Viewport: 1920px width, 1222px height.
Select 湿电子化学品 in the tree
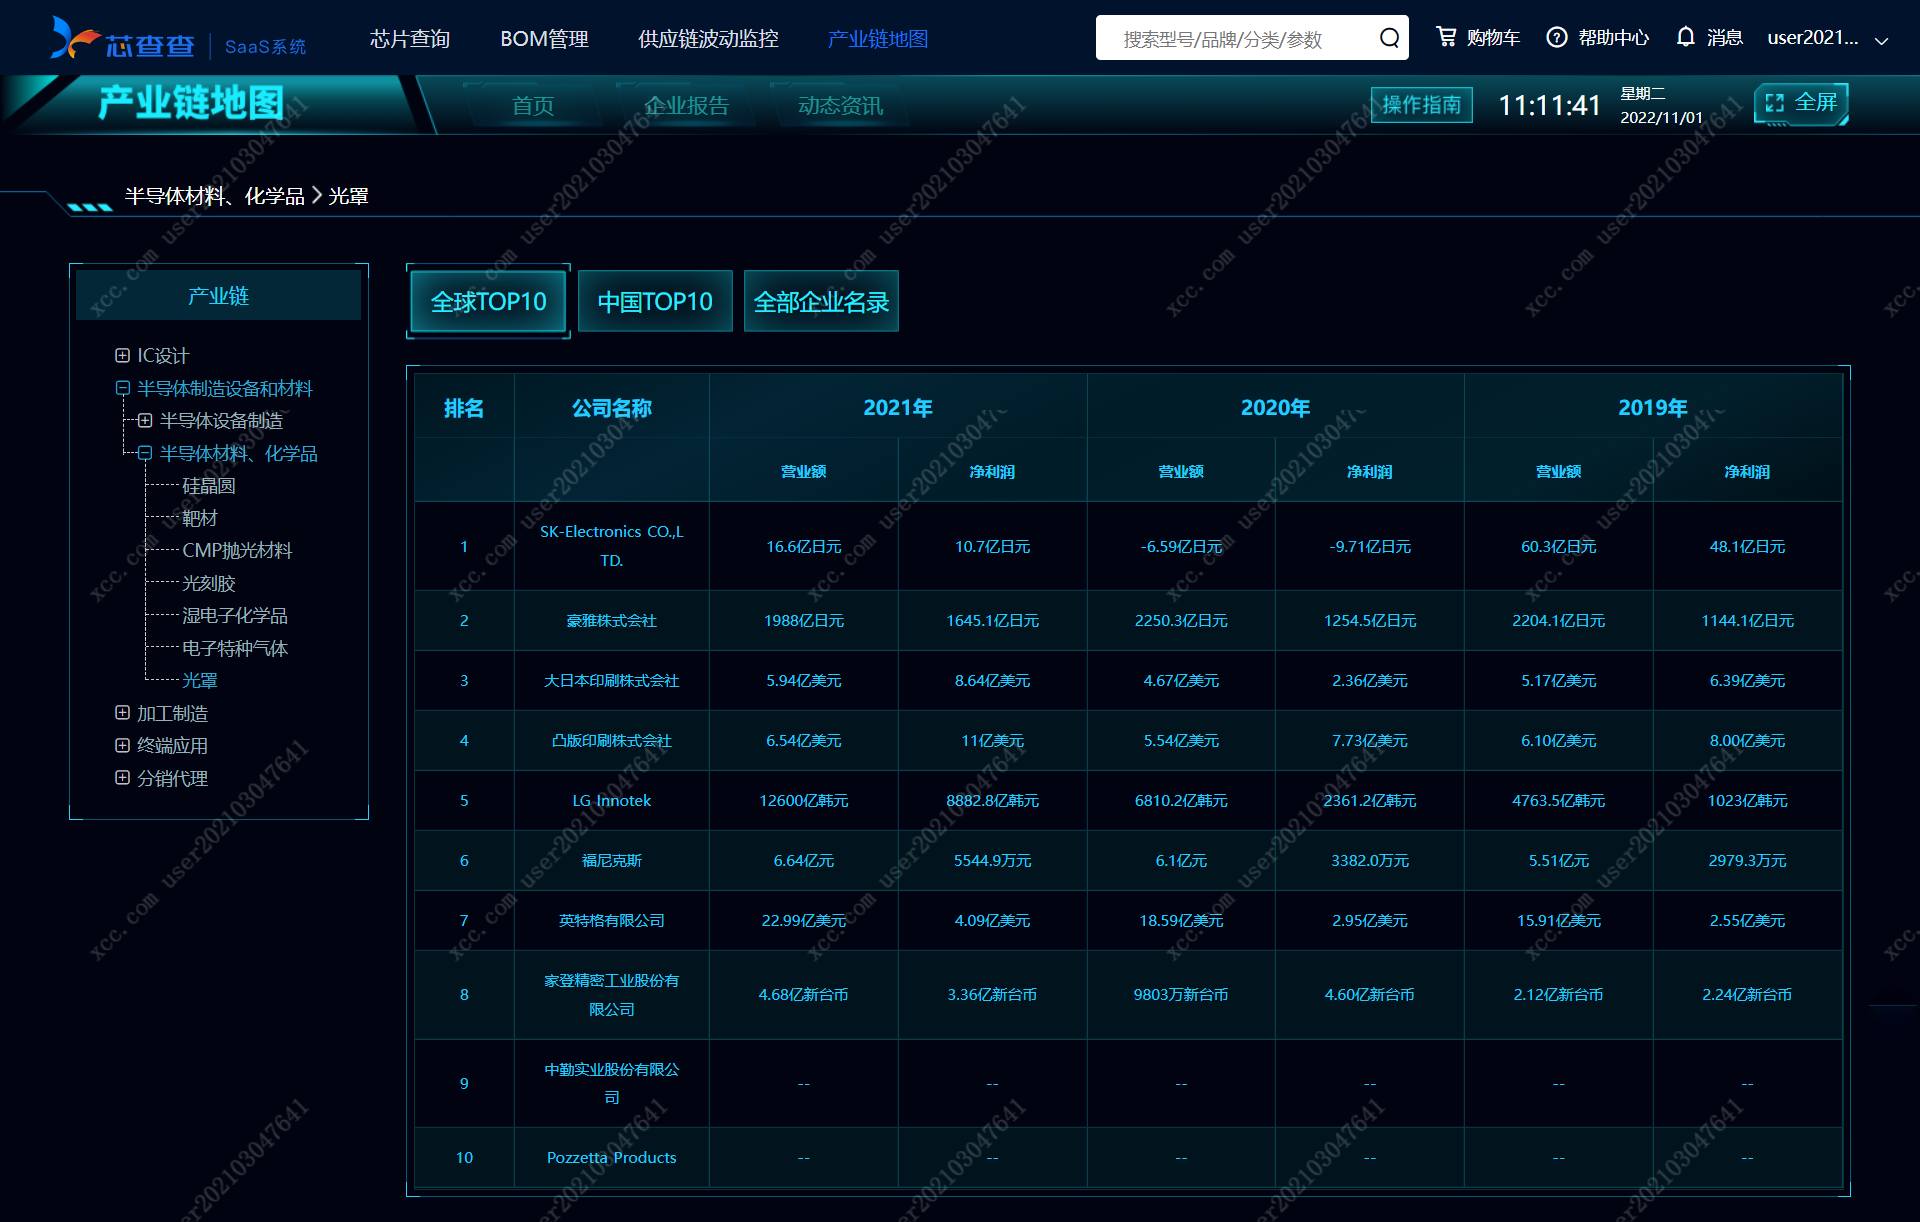coord(235,615)
